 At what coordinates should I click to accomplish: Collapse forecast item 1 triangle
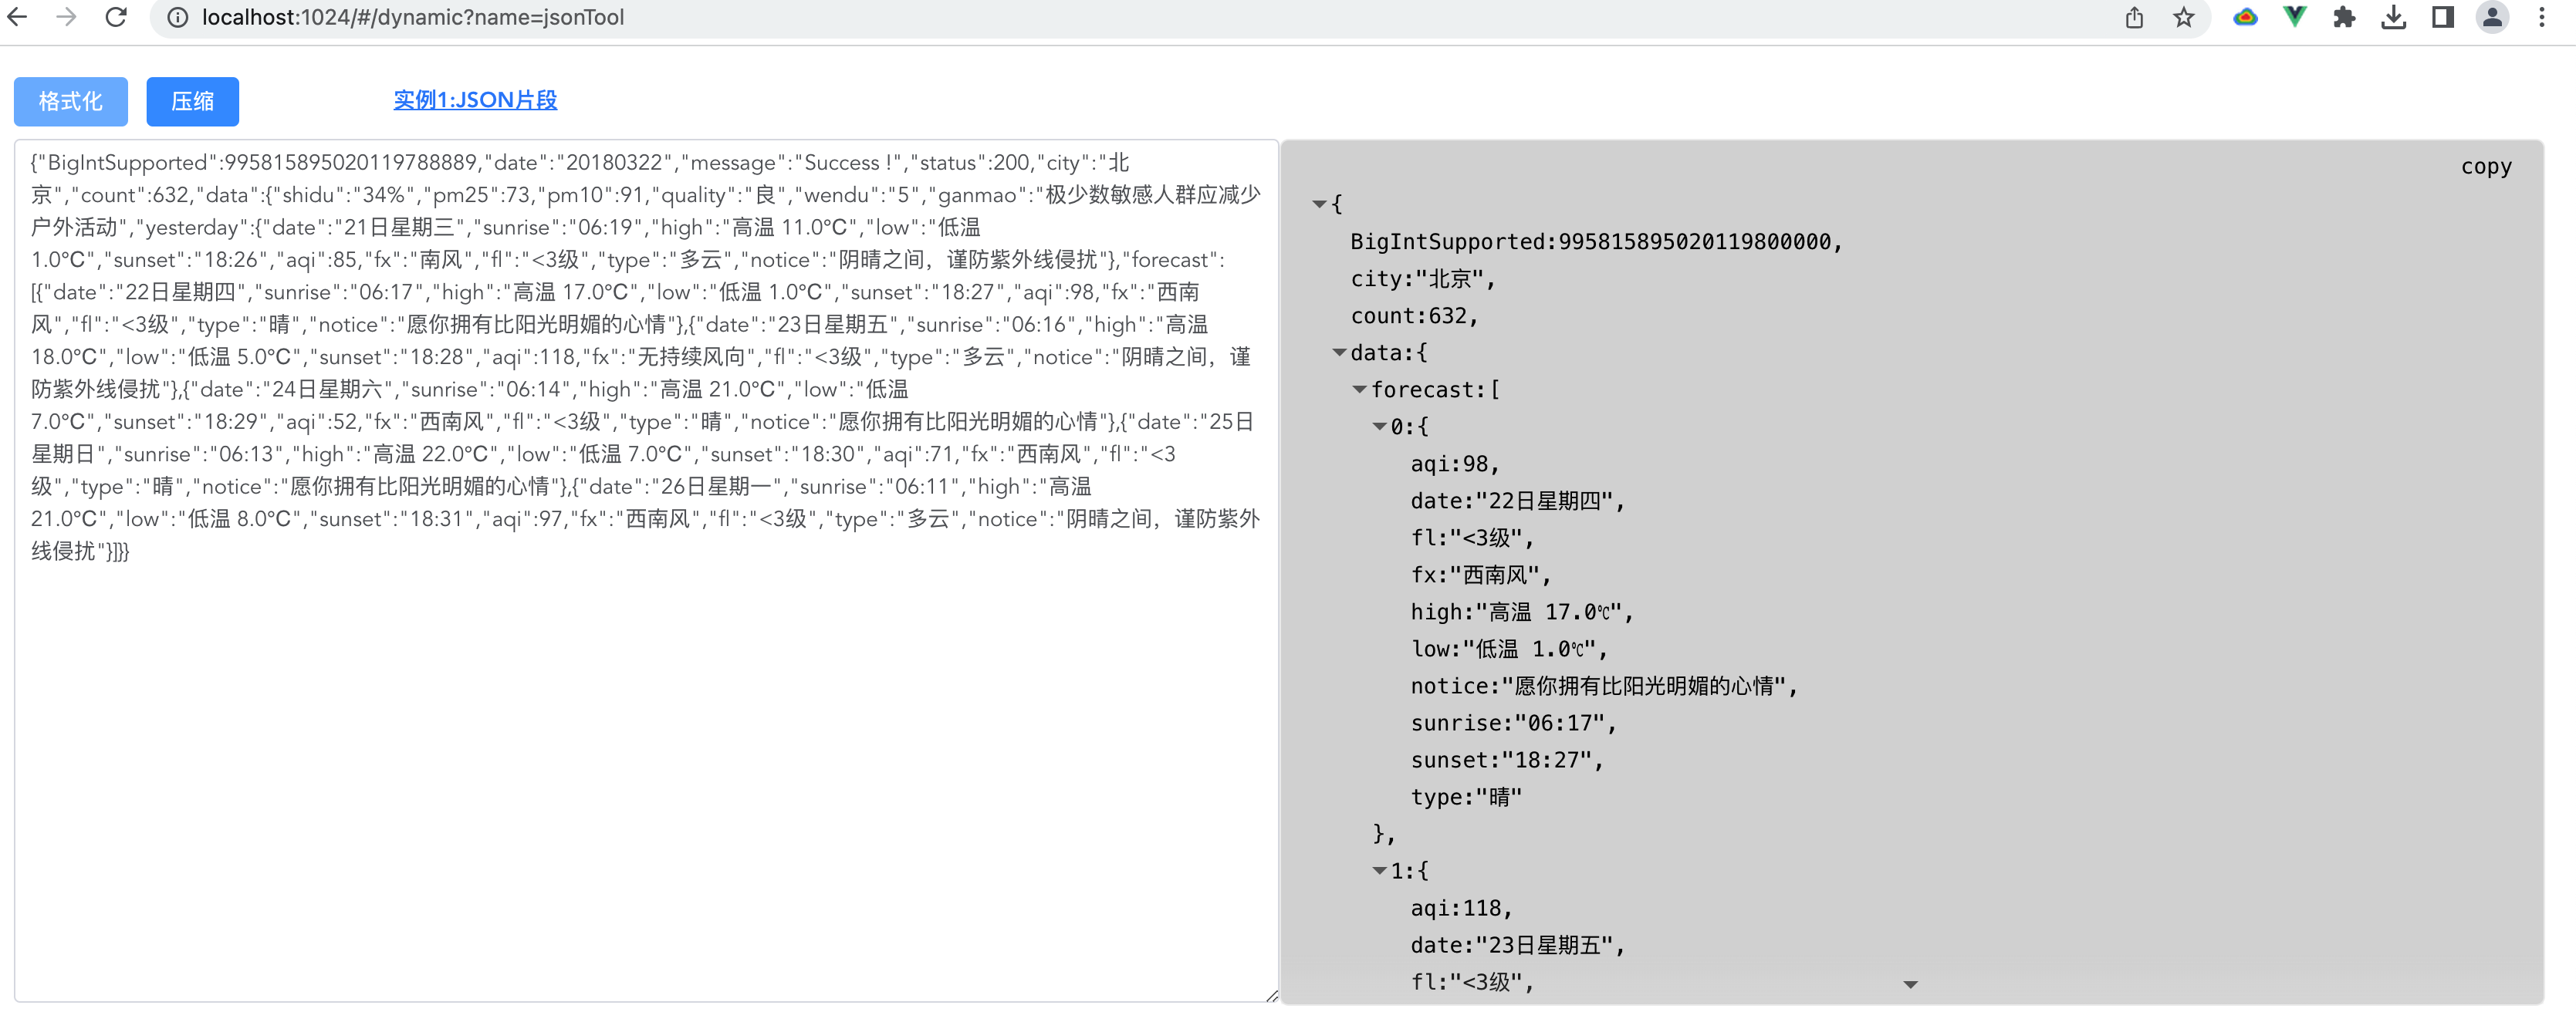[x=1379, y=871]
